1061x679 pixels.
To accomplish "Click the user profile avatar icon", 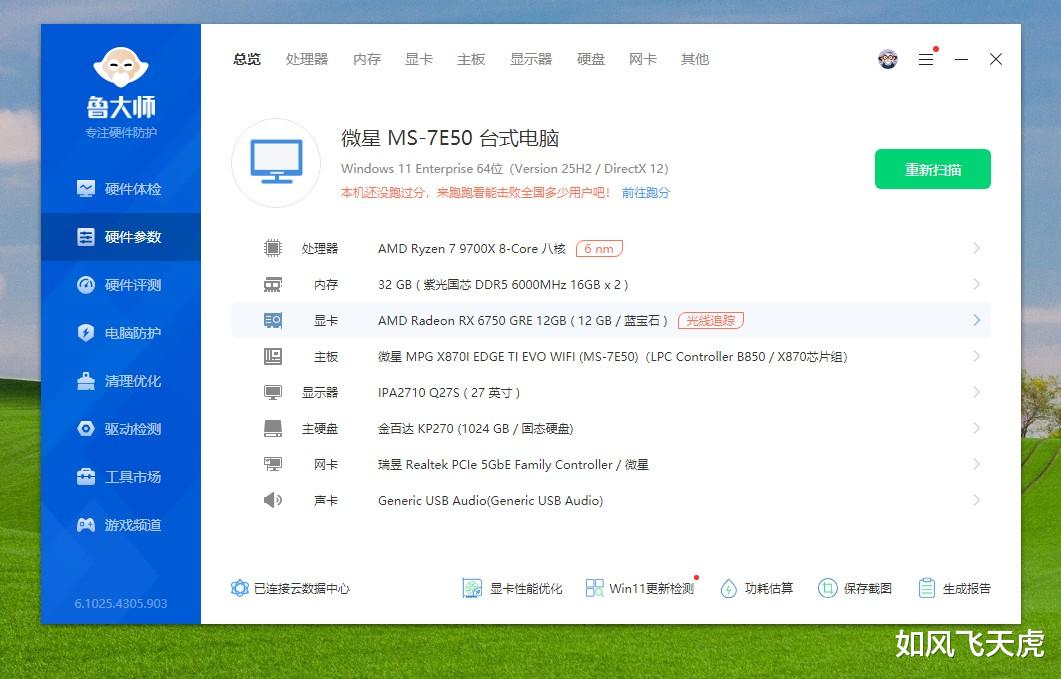I will [x=888, y=60].
